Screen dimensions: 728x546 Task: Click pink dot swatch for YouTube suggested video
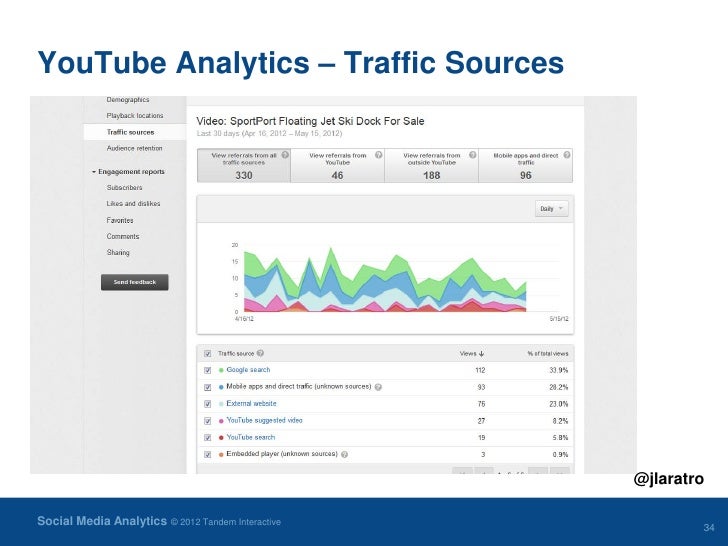(x=221, y=421)
